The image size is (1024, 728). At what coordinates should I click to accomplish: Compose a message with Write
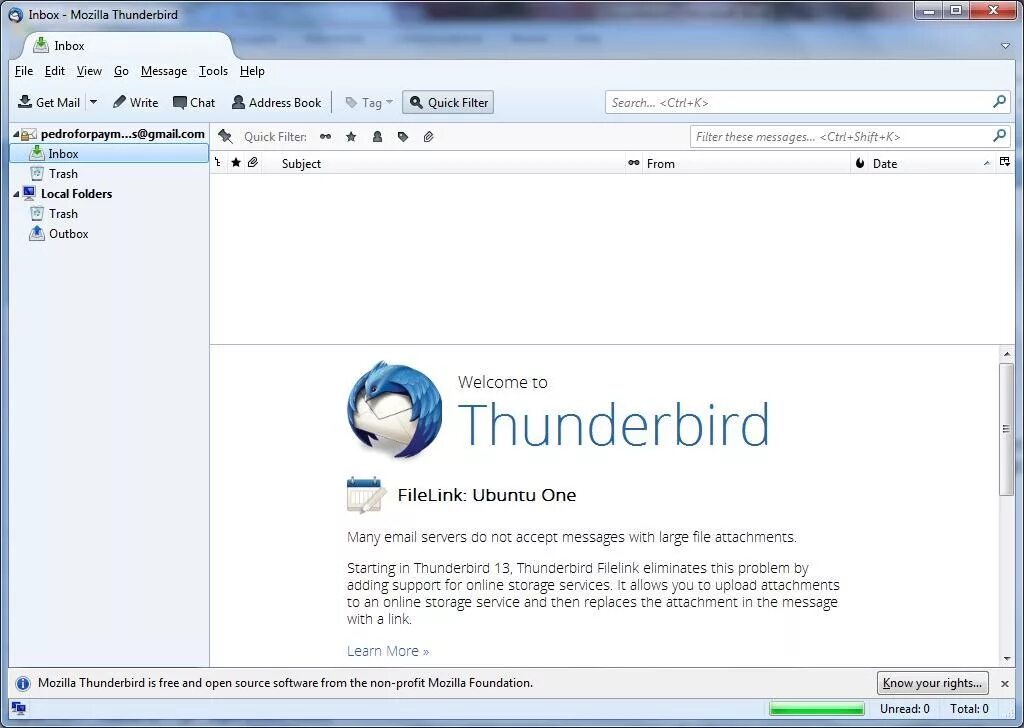coord(135,103)
